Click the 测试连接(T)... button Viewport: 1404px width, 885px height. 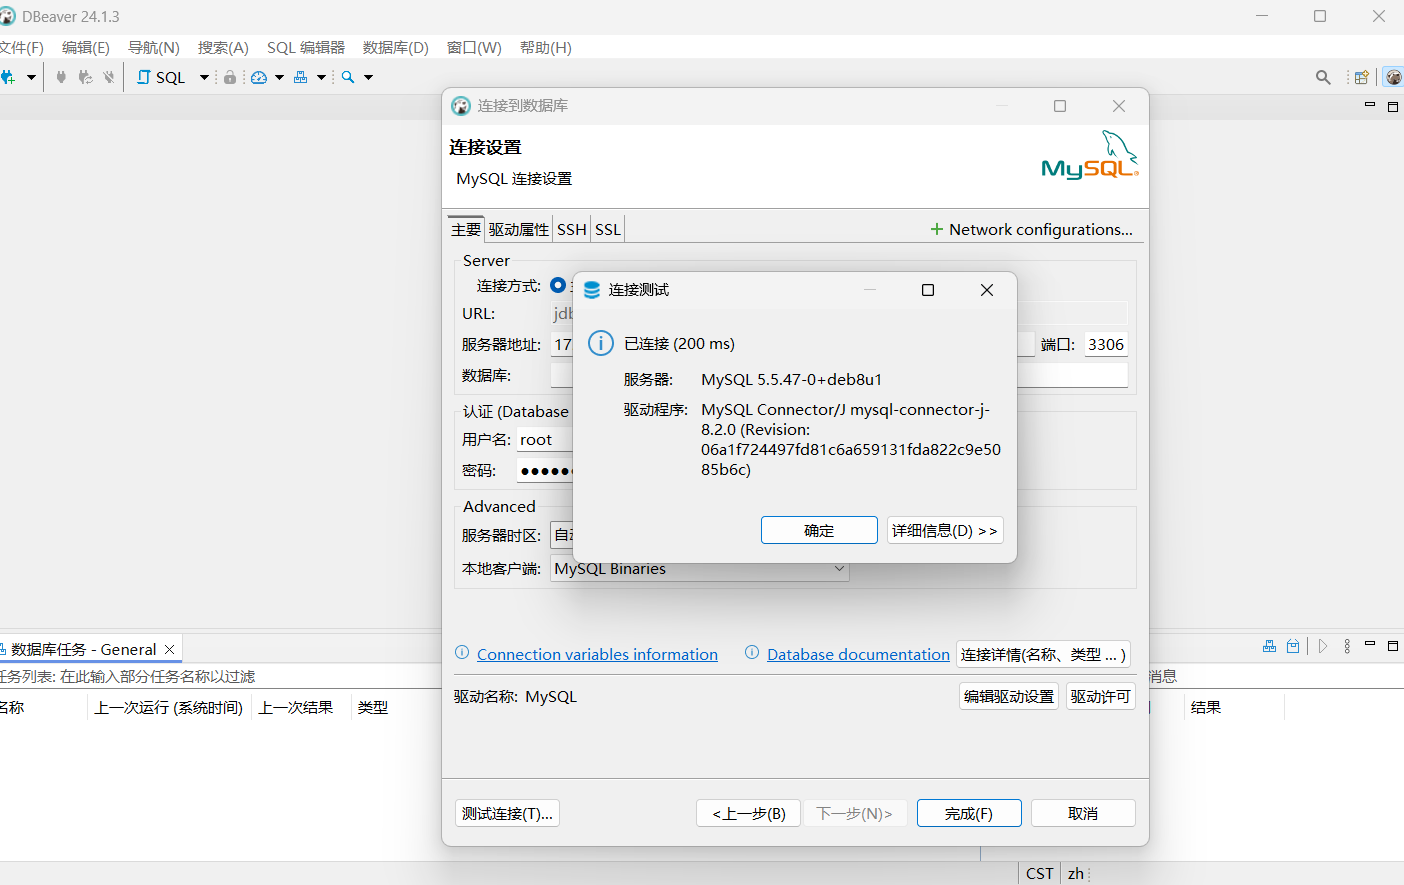(507, 813)
